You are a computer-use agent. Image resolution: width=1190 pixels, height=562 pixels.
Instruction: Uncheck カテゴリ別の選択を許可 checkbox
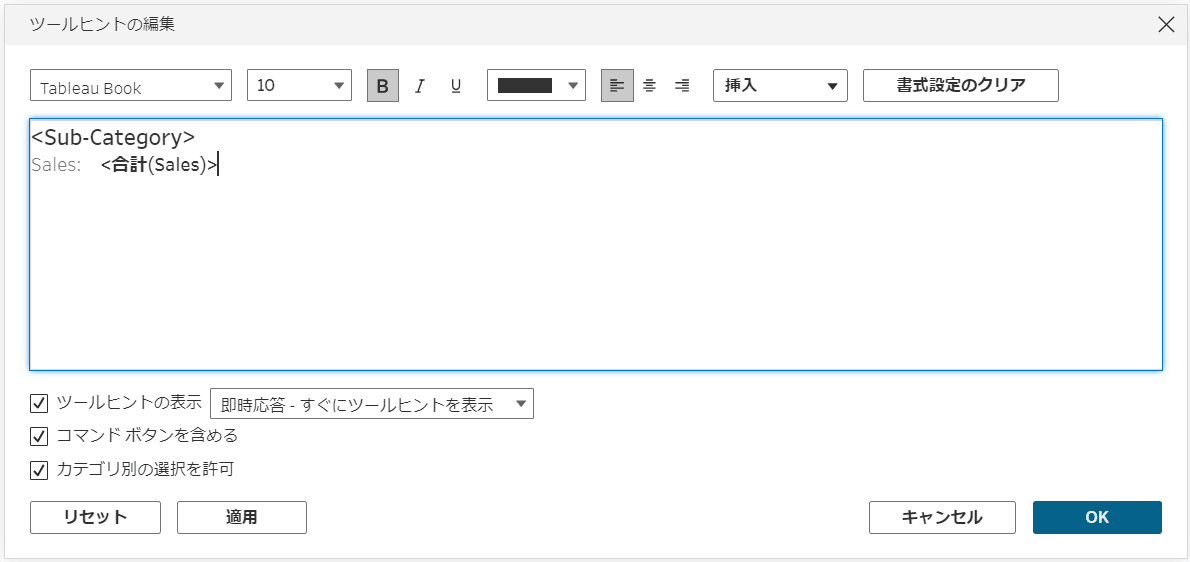tap(39, 470)
